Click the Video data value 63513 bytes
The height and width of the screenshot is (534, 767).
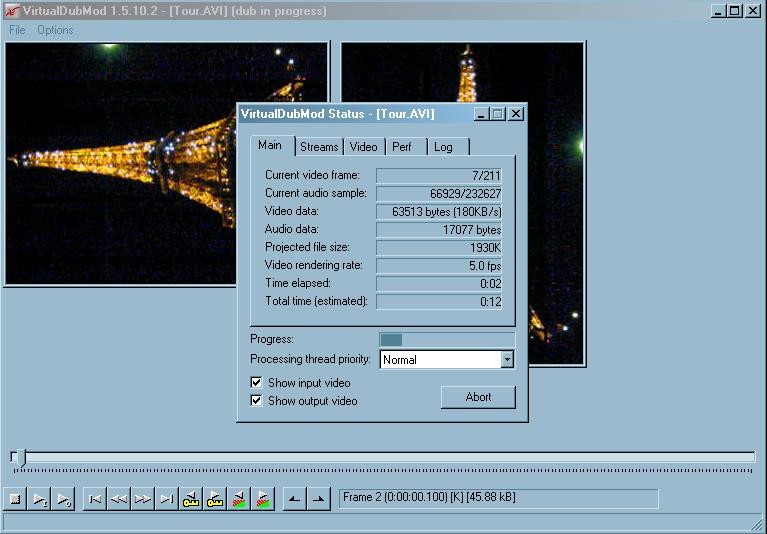coord(439,212)
